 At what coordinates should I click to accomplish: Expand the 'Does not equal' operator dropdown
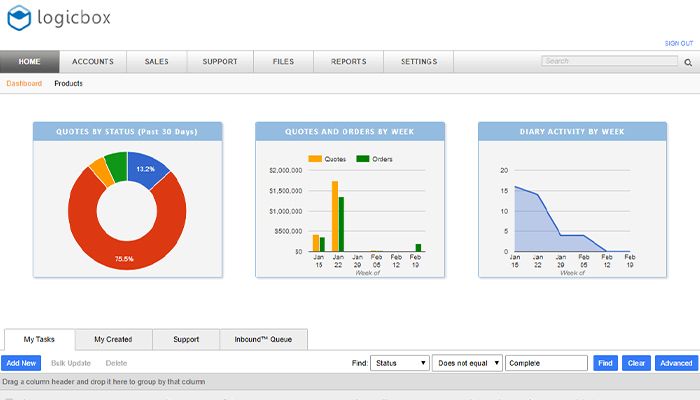[x=467, y=363]
